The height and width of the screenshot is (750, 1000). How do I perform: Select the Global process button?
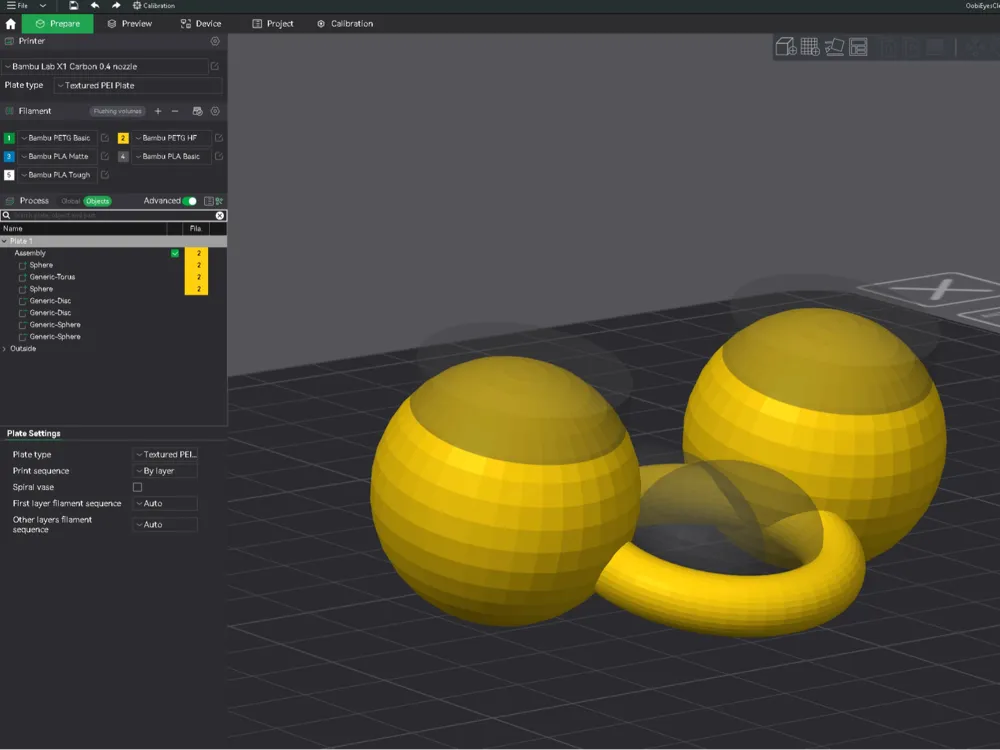point(70,201)
